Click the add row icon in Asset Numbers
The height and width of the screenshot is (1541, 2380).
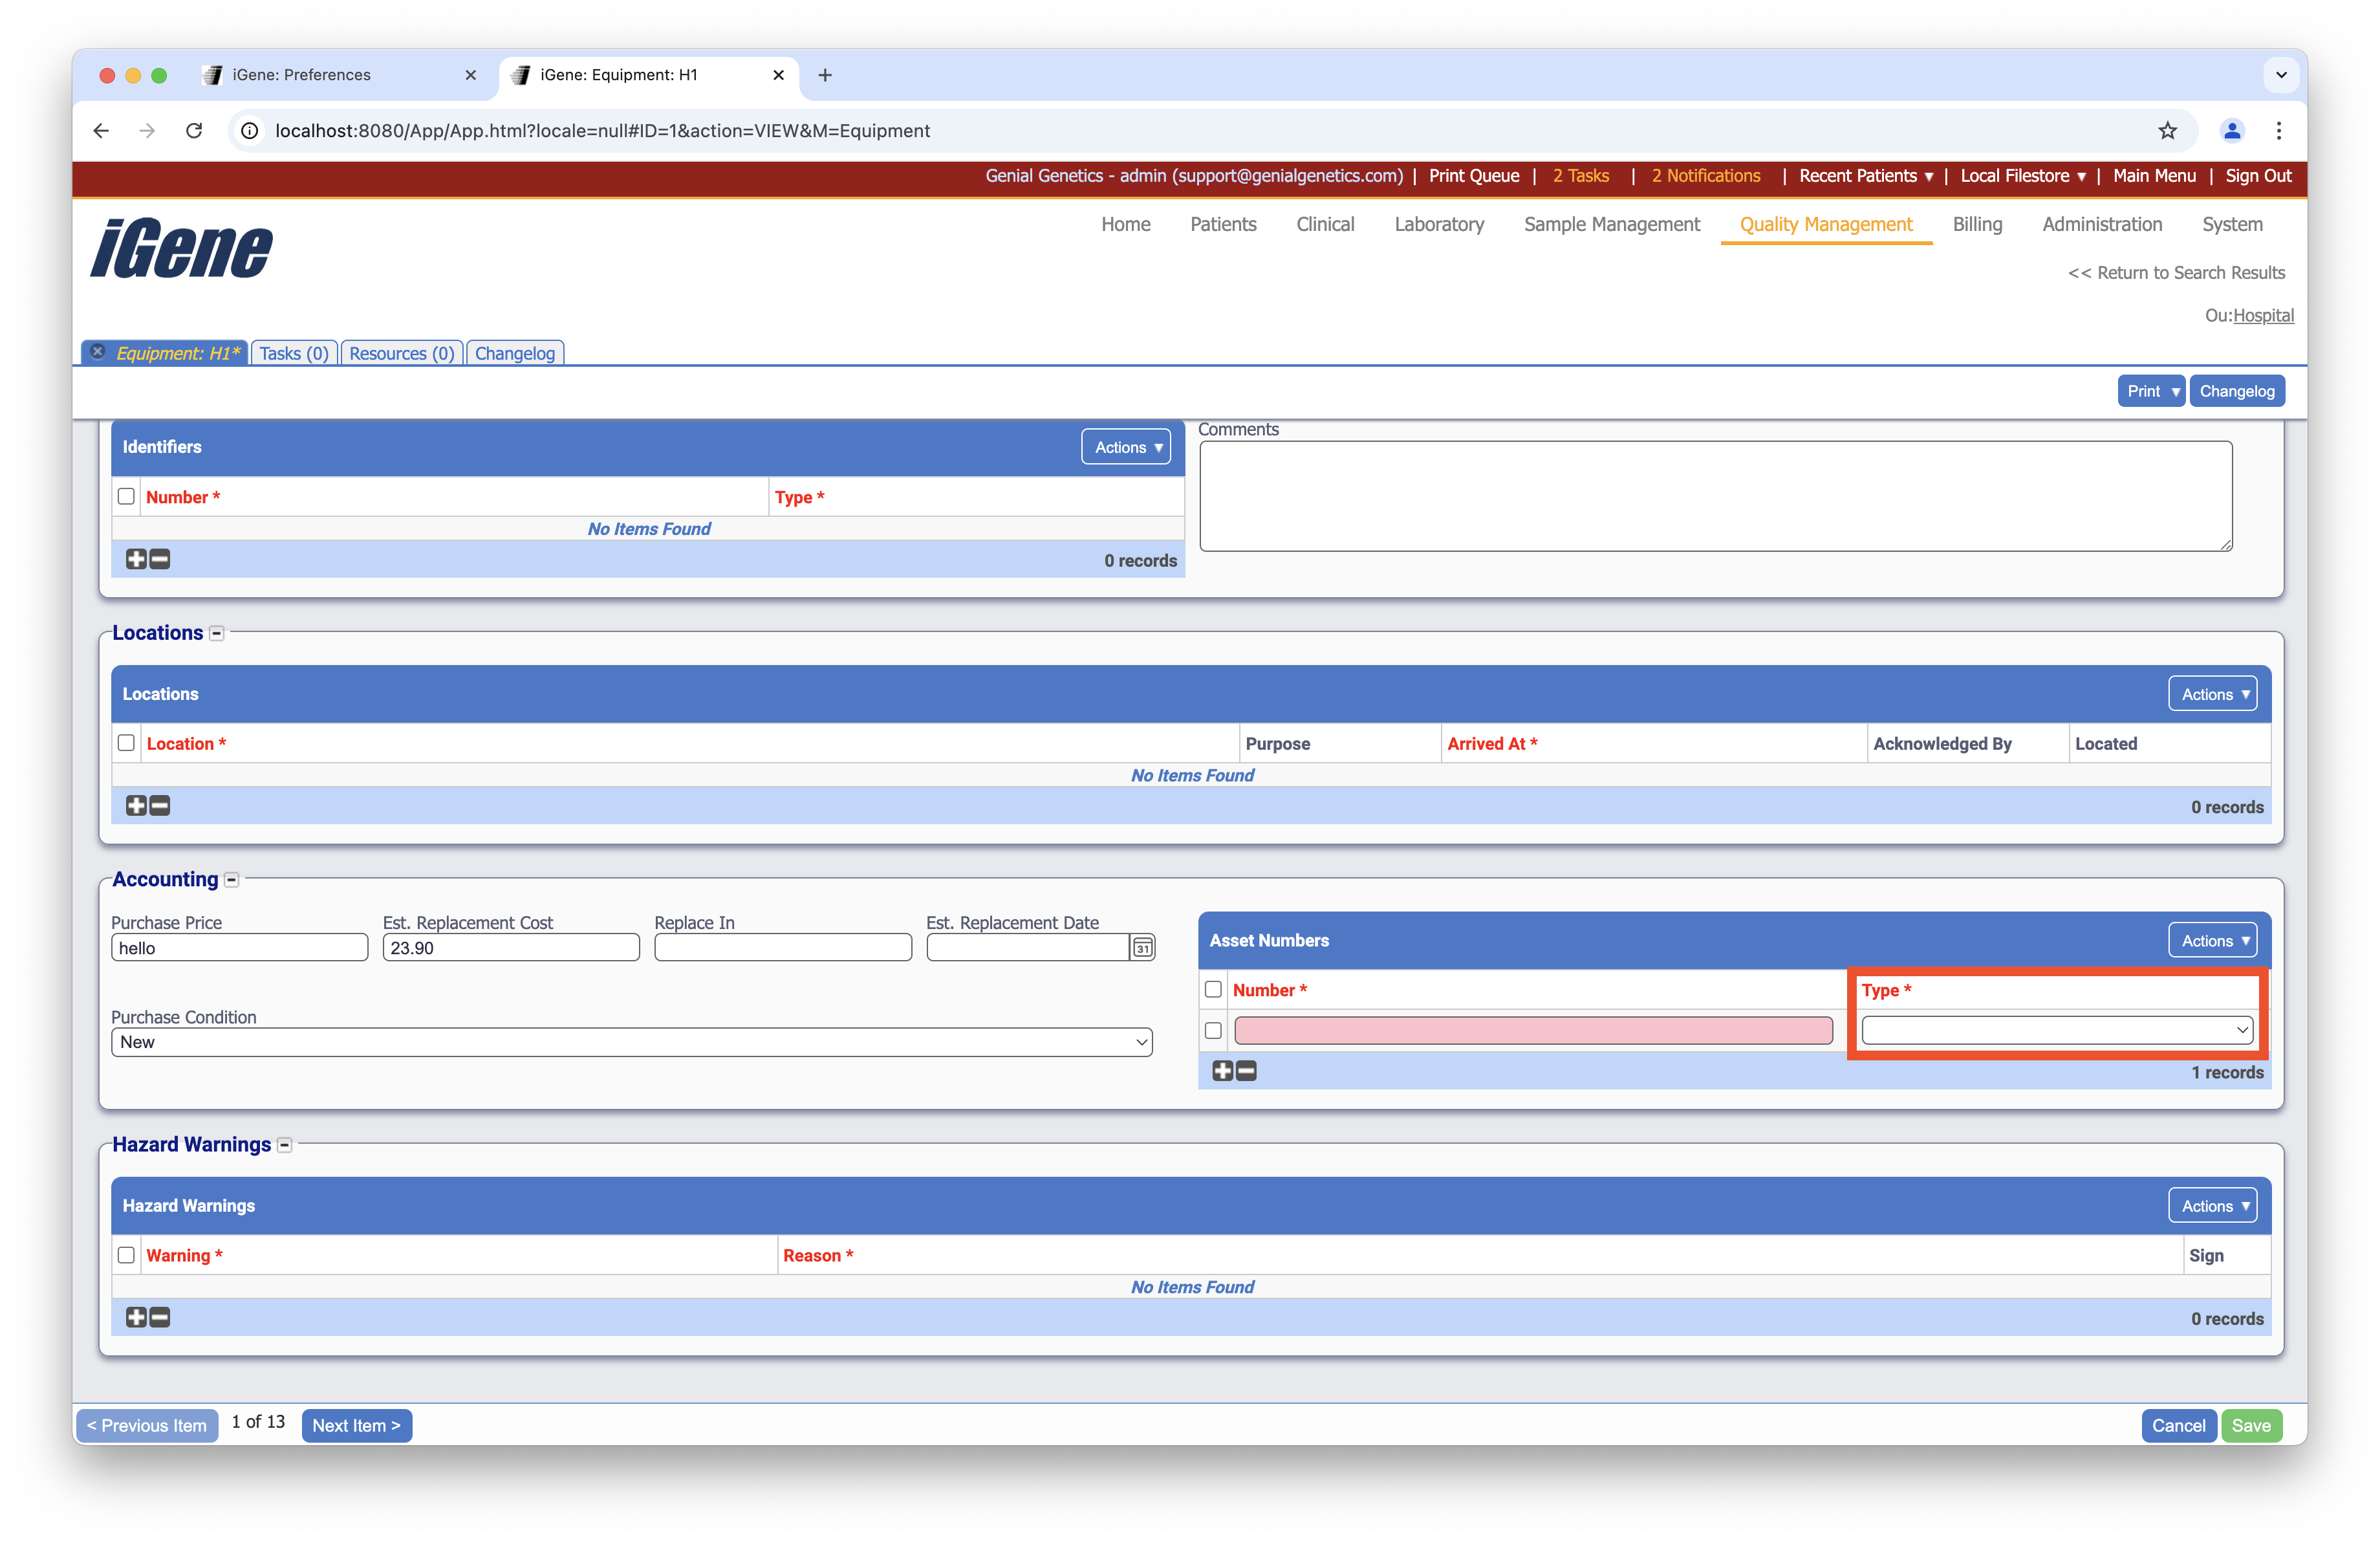coord(1222,1071)
